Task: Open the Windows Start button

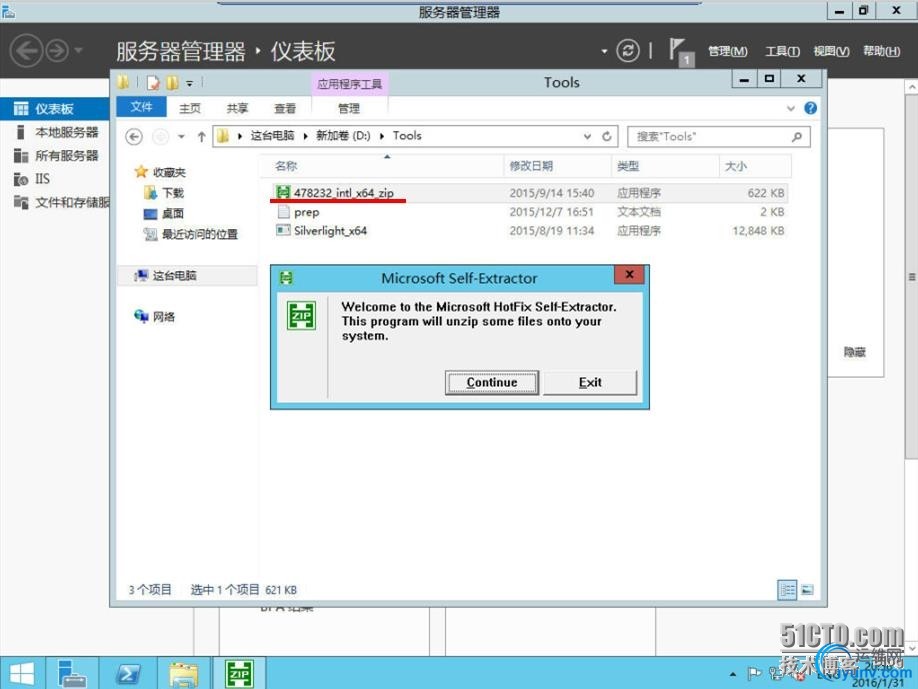Action: 22,674
